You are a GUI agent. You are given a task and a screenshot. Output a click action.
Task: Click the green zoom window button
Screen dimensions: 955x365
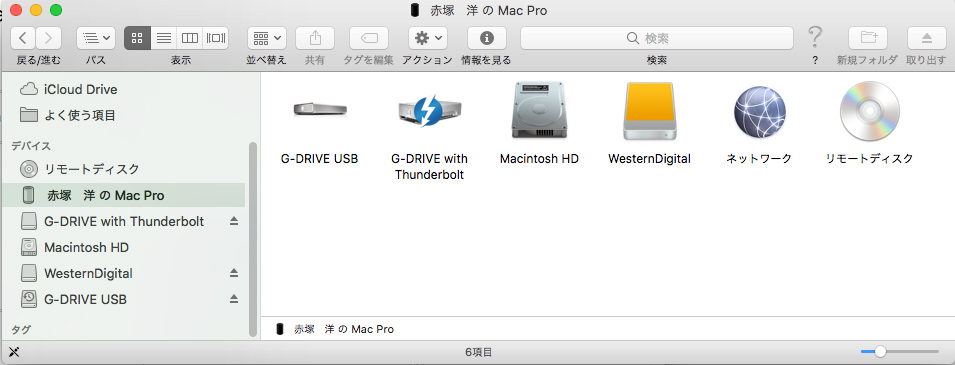pyautogui.click(x=55, y=10)
